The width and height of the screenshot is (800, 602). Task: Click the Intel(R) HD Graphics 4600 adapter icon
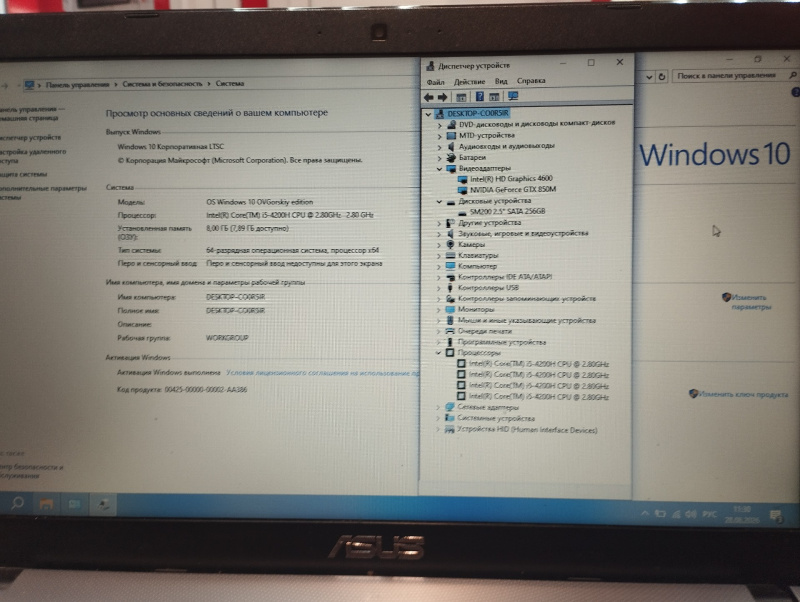pos(462,179)
